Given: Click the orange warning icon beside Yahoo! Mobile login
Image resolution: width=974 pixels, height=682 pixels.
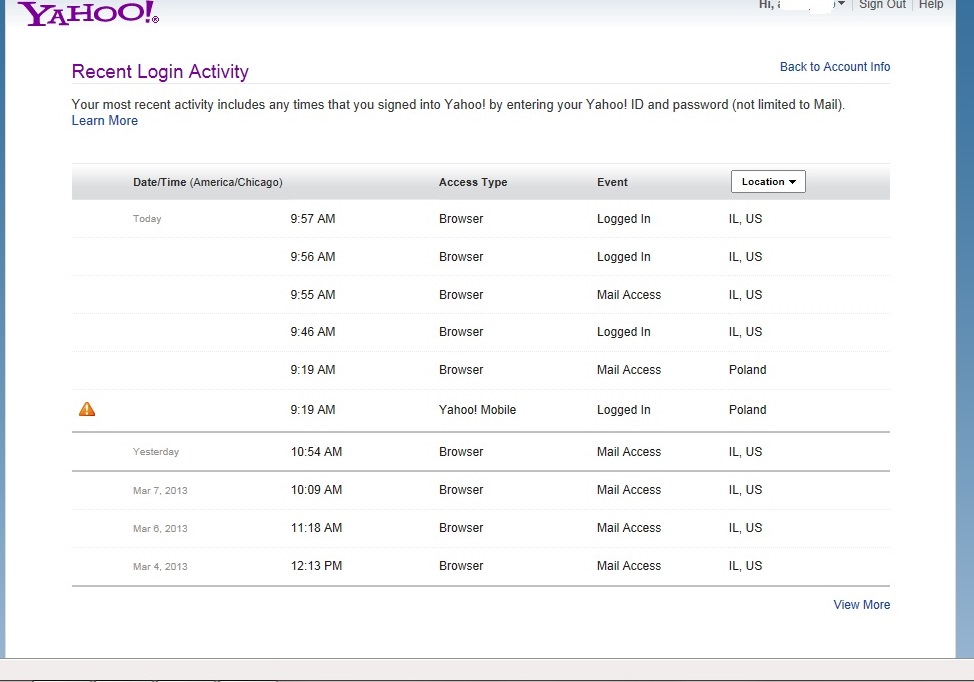Looking at the screenshot, I should pos(87,409).
